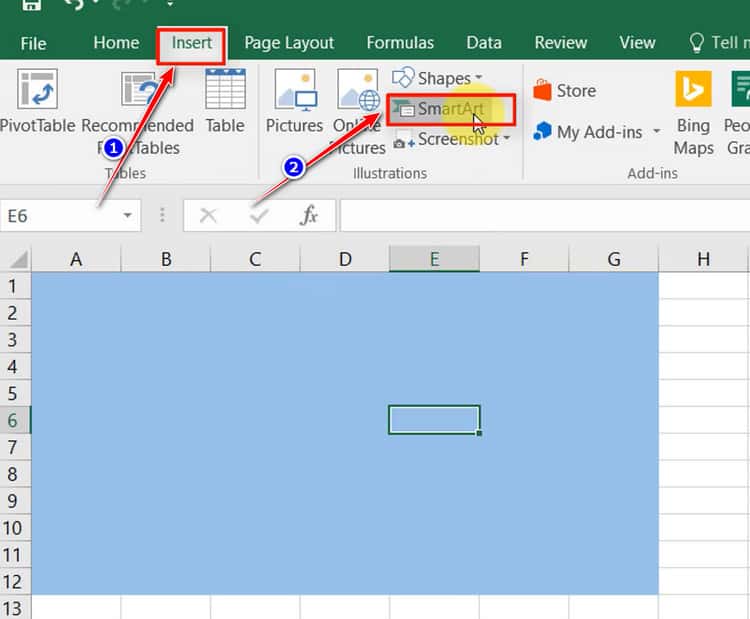The height and width of the screenshot is (619, 750).
Task: Select row 12 header
Action: [15, 581]
